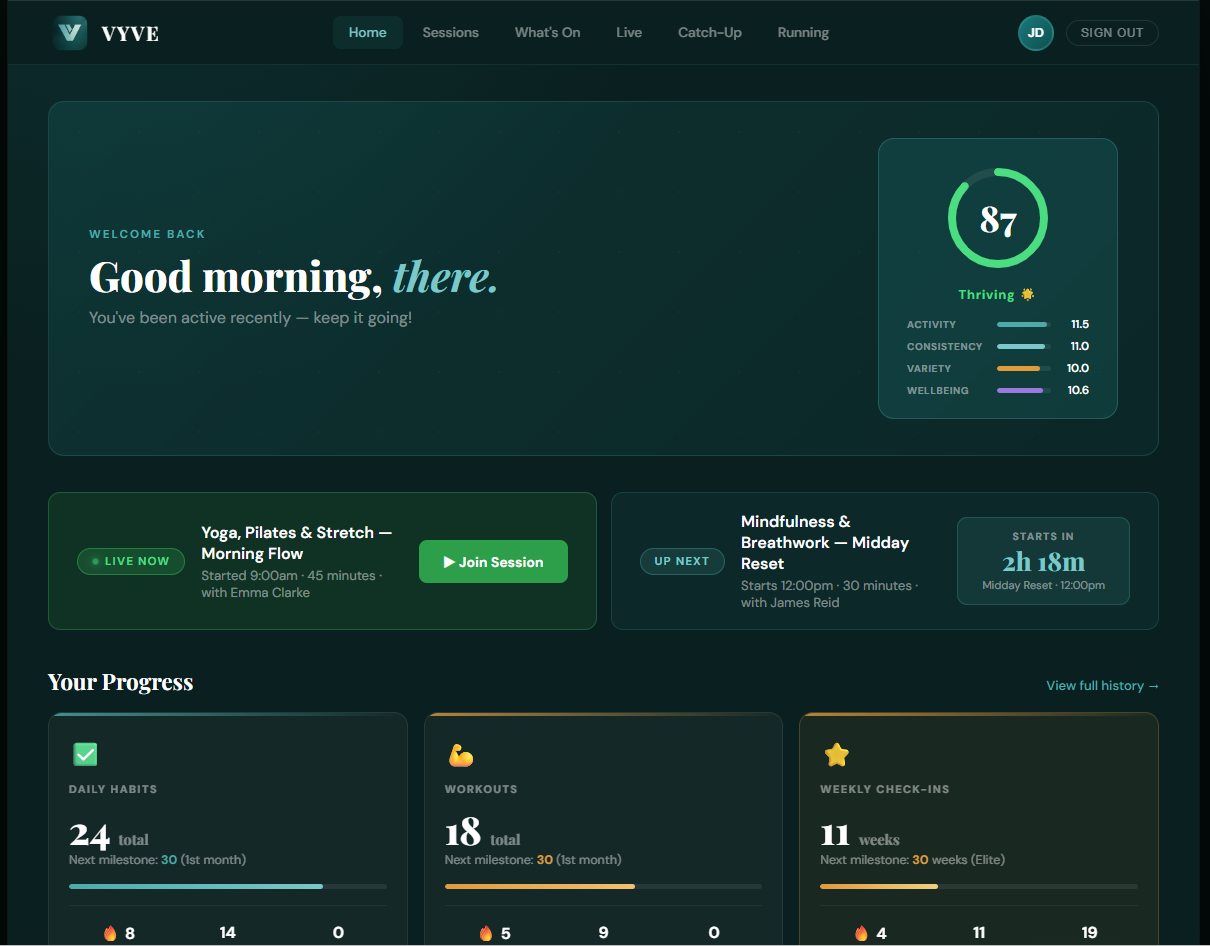Screen dimensions: 1210x946
Task: Click the Consistency value 11.0
Action: point(1079,347)
